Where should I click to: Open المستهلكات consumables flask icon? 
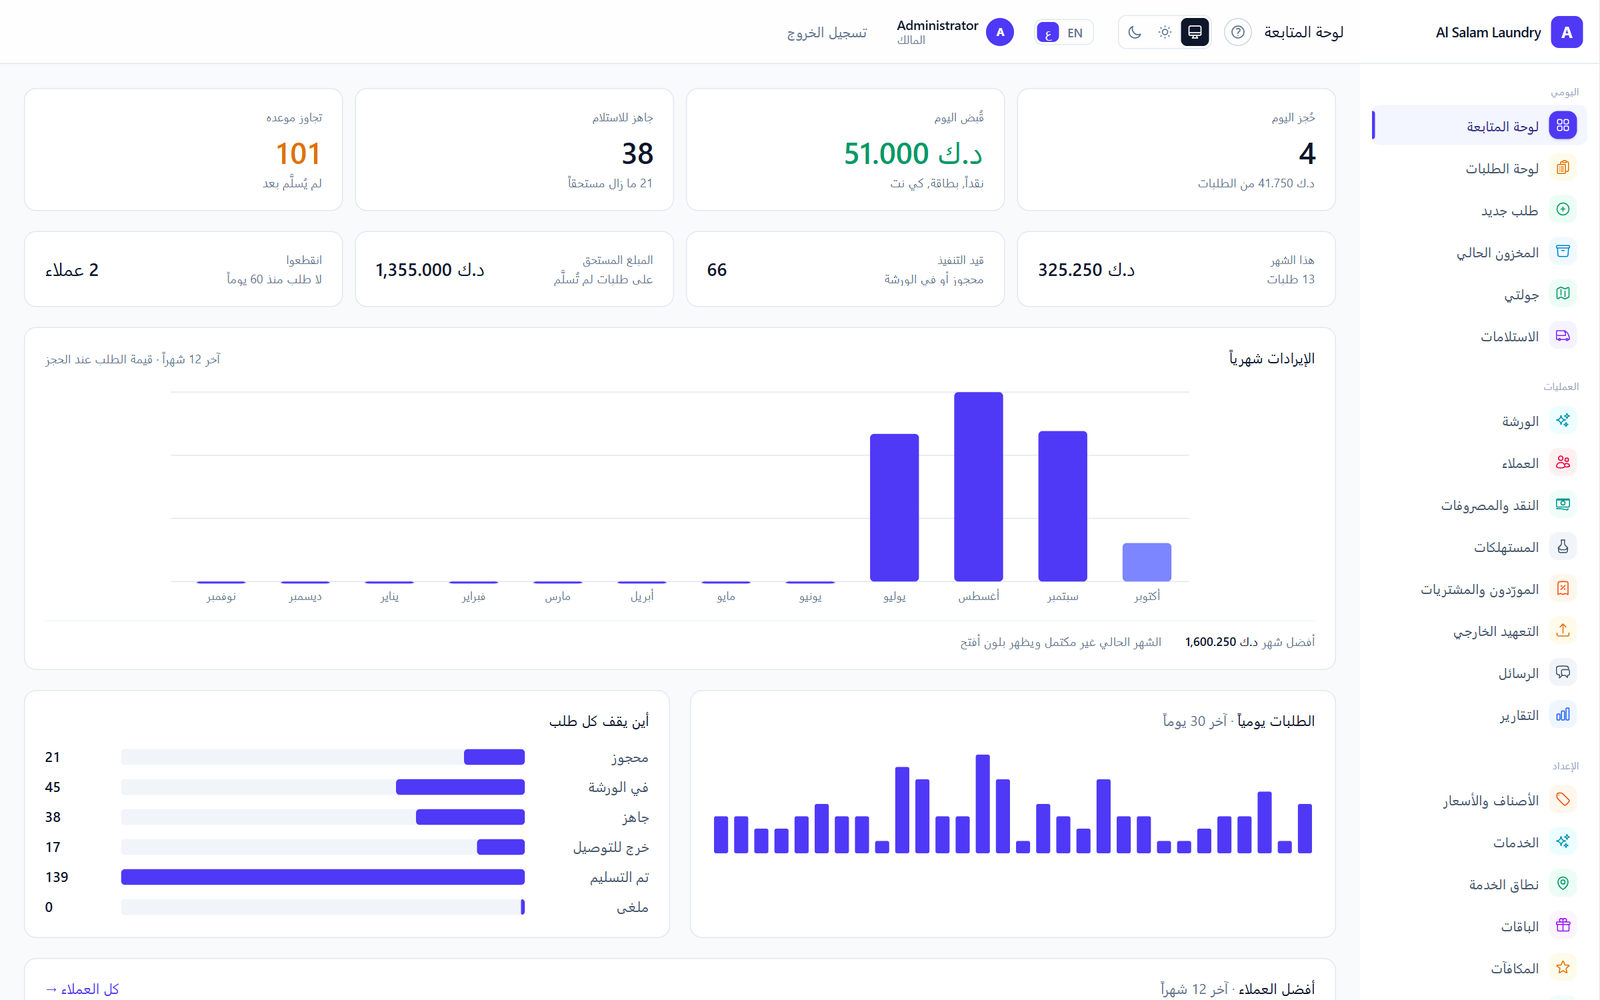pyautogui.click(x=1562, y=546)
